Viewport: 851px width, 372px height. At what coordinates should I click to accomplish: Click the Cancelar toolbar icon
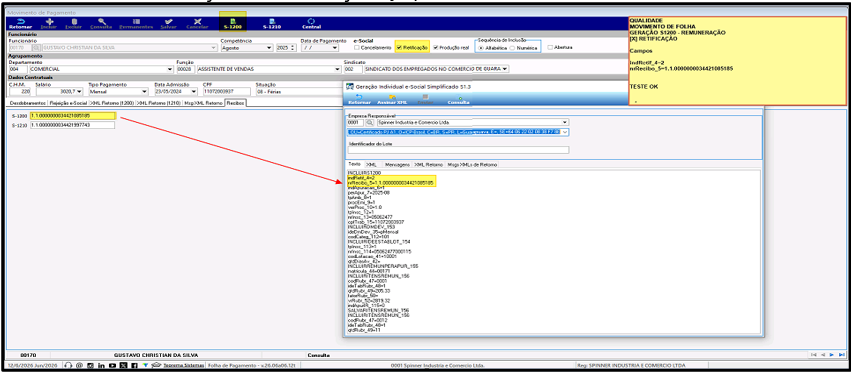tap(197, 23)
